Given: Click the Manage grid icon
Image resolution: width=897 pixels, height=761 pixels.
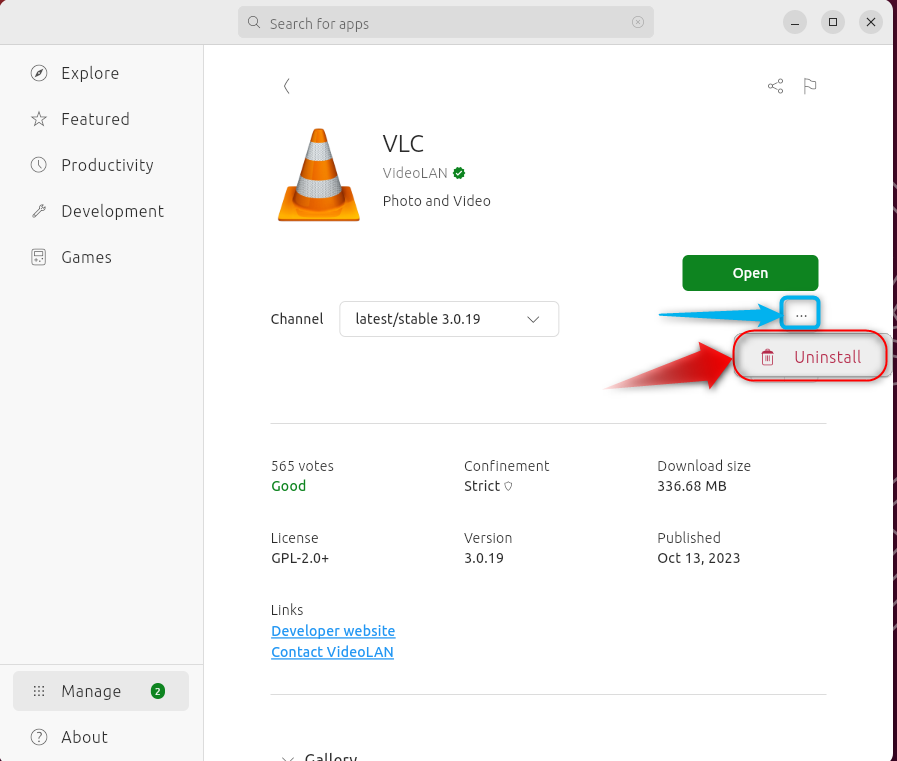Looking at the screenshot, I should point(39,691).
